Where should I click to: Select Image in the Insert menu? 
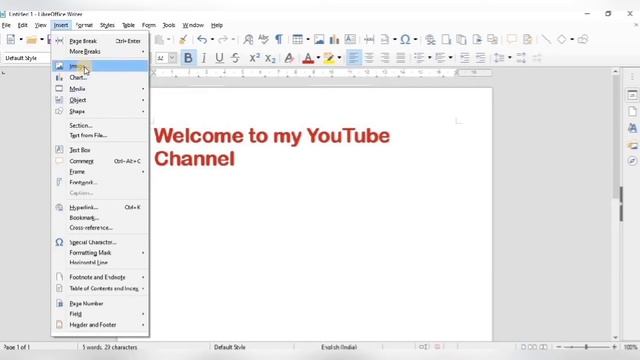[x=100, y=66]
